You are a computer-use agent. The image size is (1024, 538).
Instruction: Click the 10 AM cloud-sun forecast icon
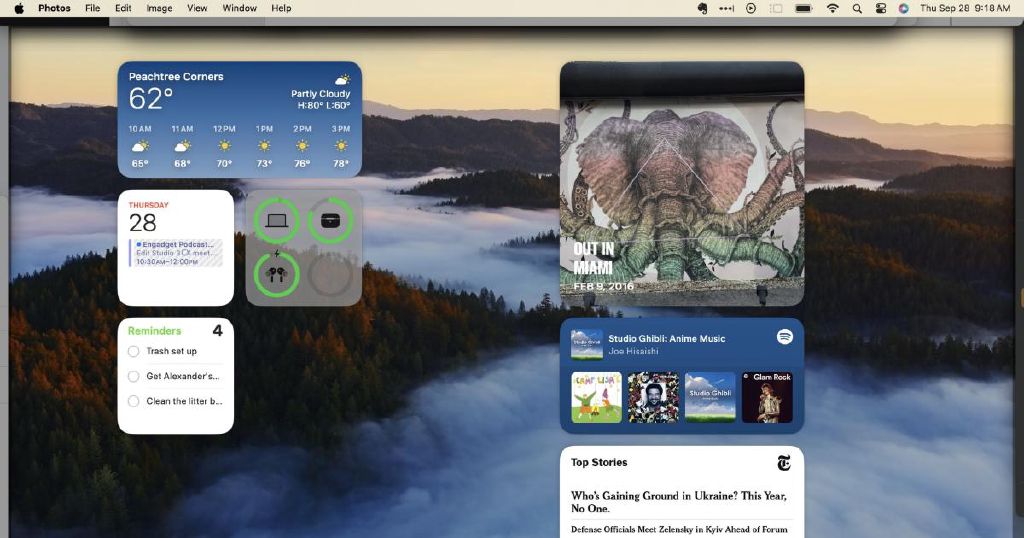coord(140,146)
